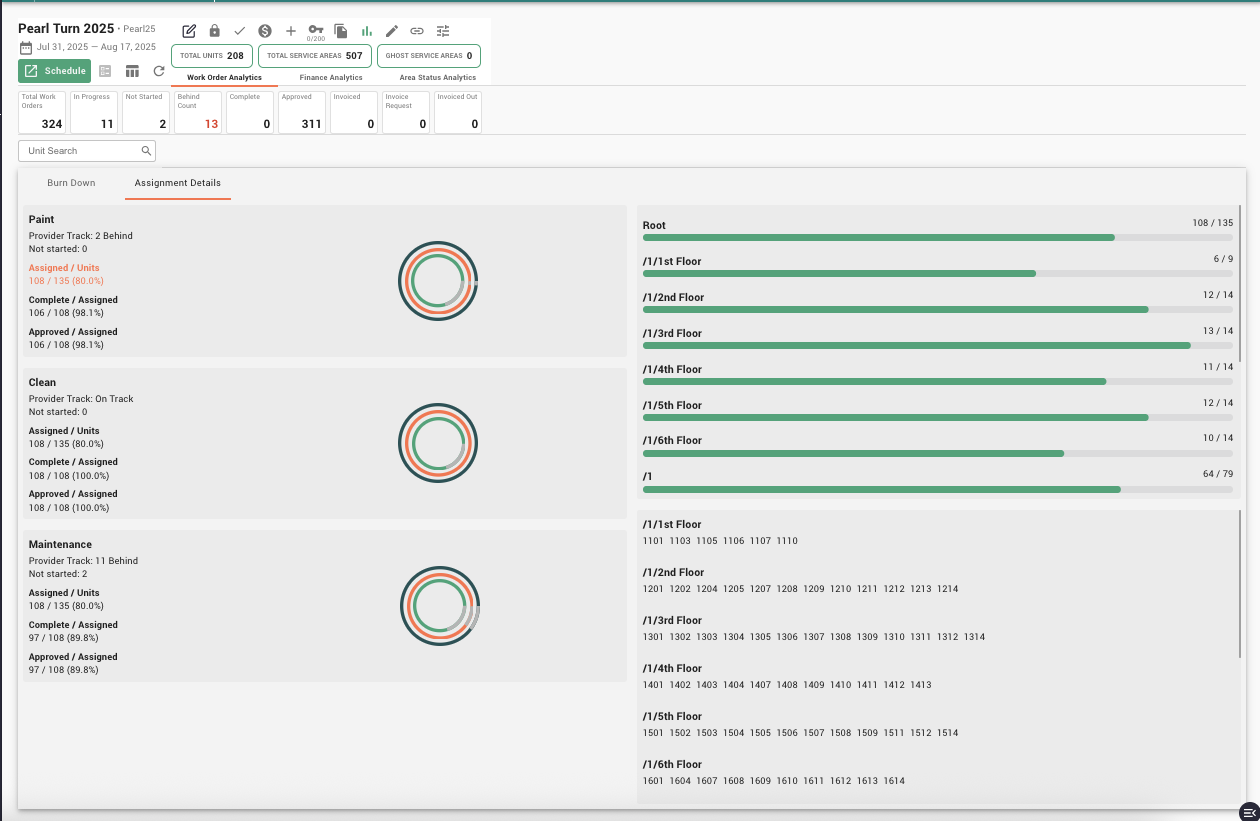Screen dimensions: 1260x821
Task: Click the pencil edit icon
Action: (x=391, y=31)
